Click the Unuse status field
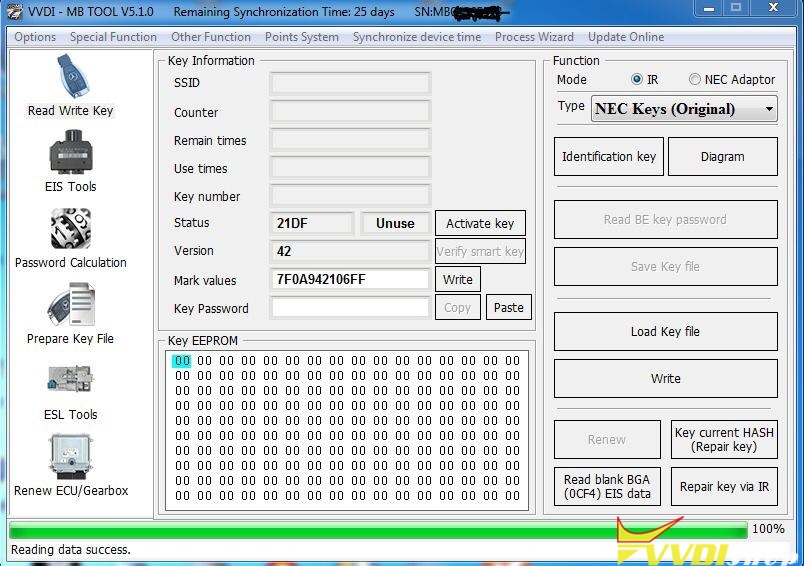 pyautogui.click(x=395, y=224)
